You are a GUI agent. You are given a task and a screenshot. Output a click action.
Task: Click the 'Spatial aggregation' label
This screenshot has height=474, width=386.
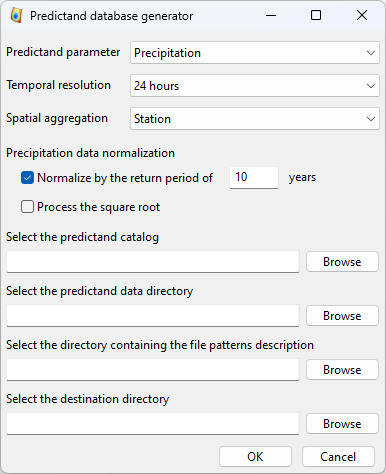(x=57, y=118)
